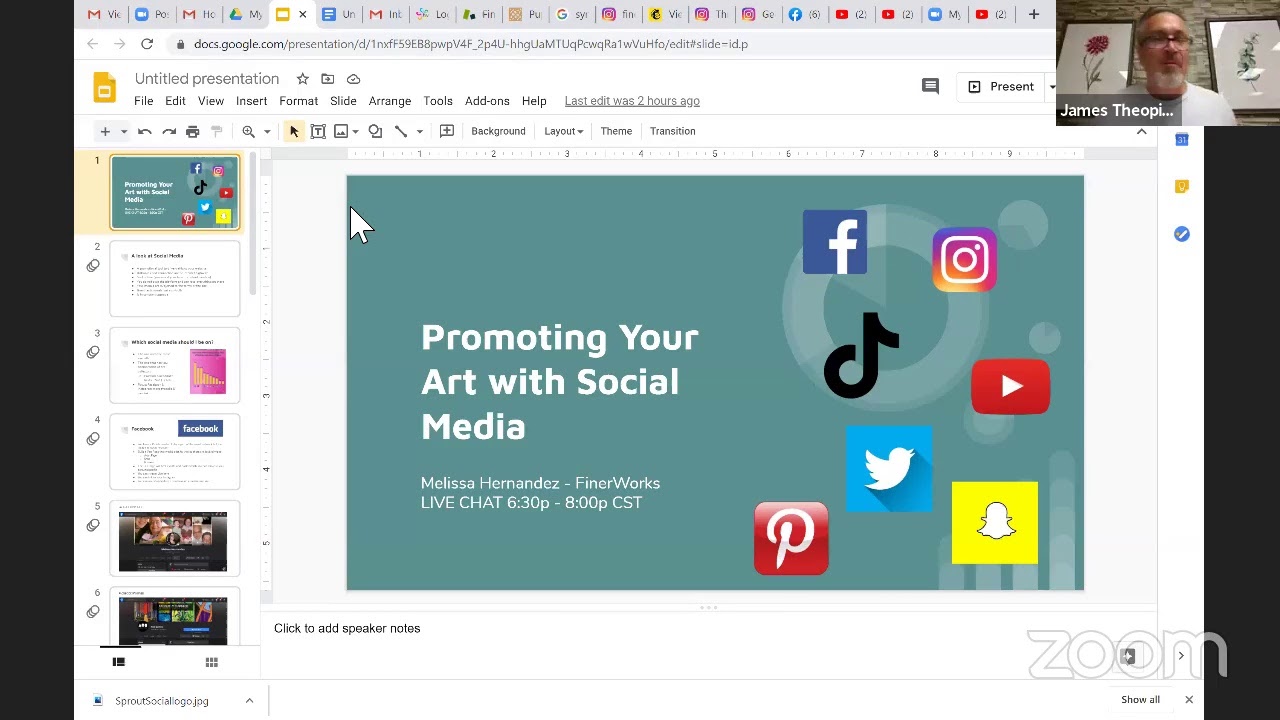The height and width of the screenshot is (720, 1280).
Task: Switch to grid view
Action: [x=212, y=662]
